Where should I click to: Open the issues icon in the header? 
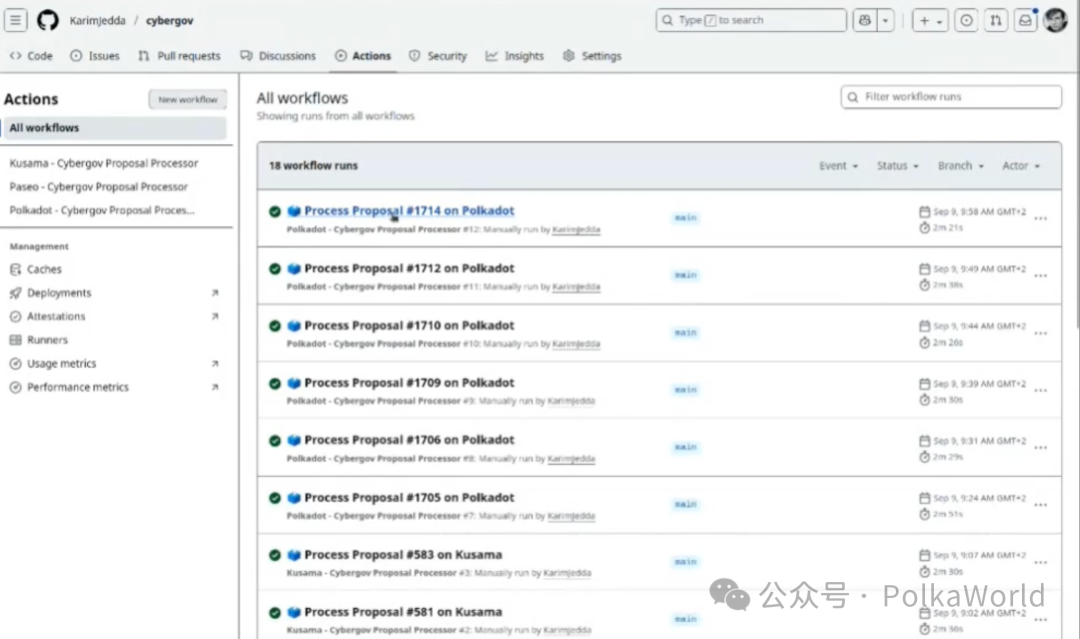point(966,20)
